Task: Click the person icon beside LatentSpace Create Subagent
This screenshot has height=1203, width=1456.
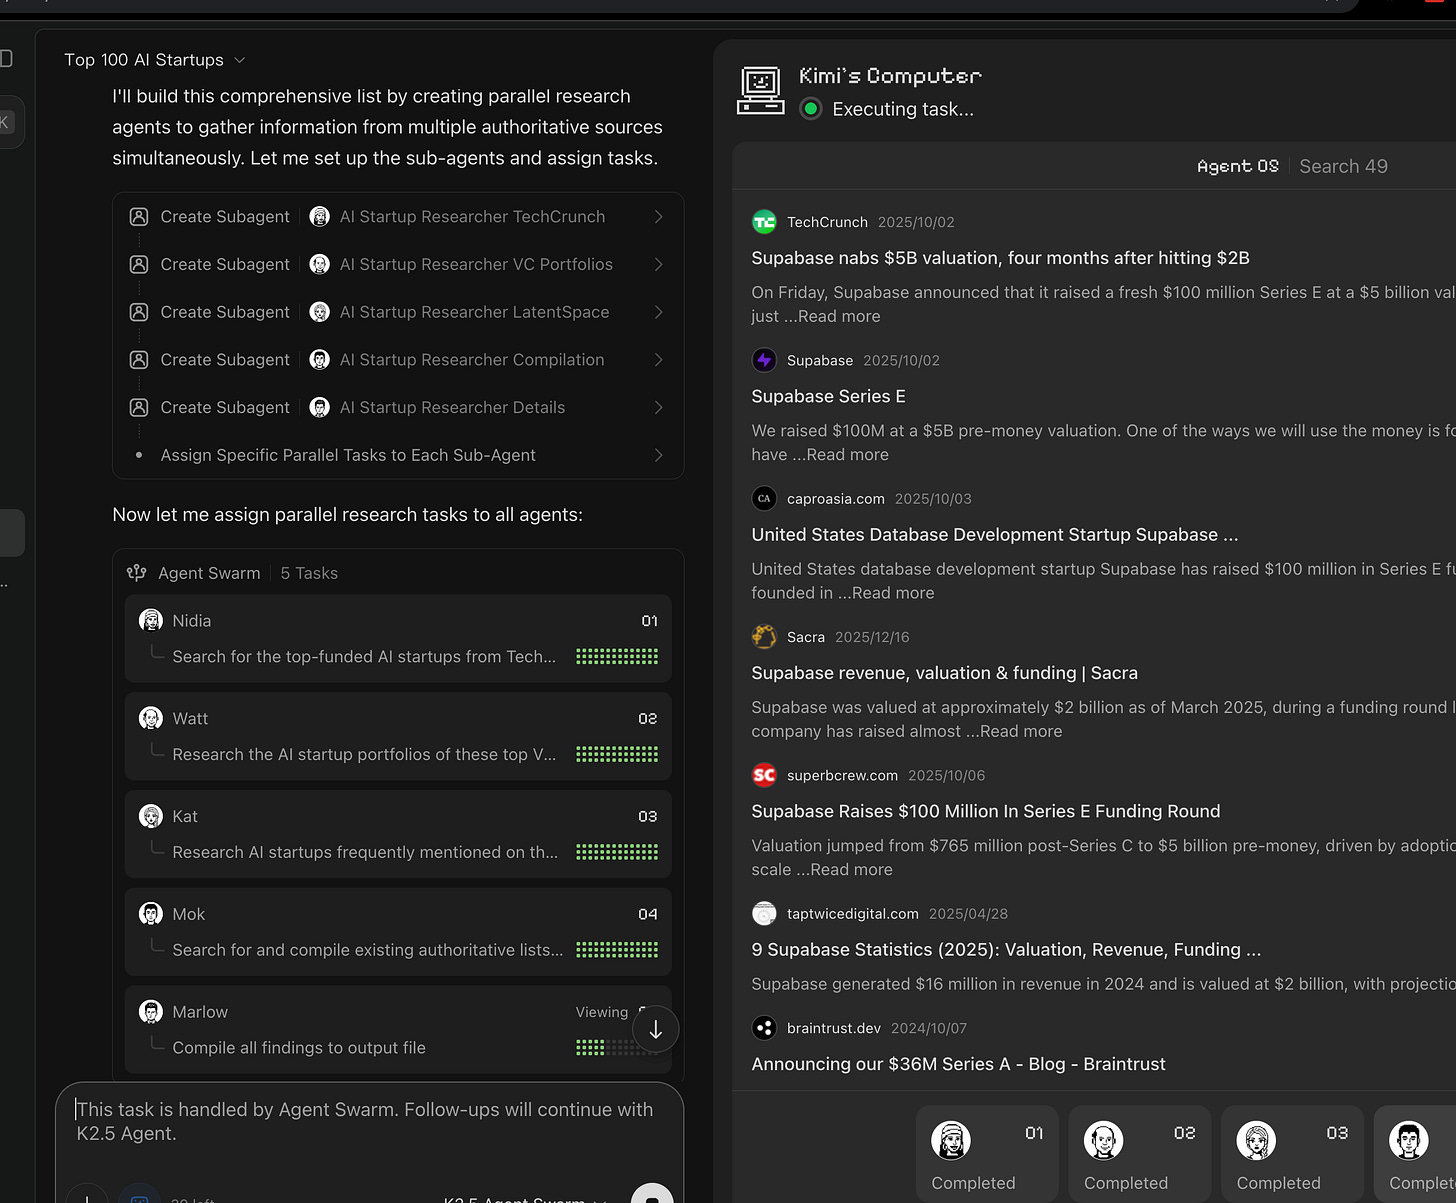Action: 139,312
